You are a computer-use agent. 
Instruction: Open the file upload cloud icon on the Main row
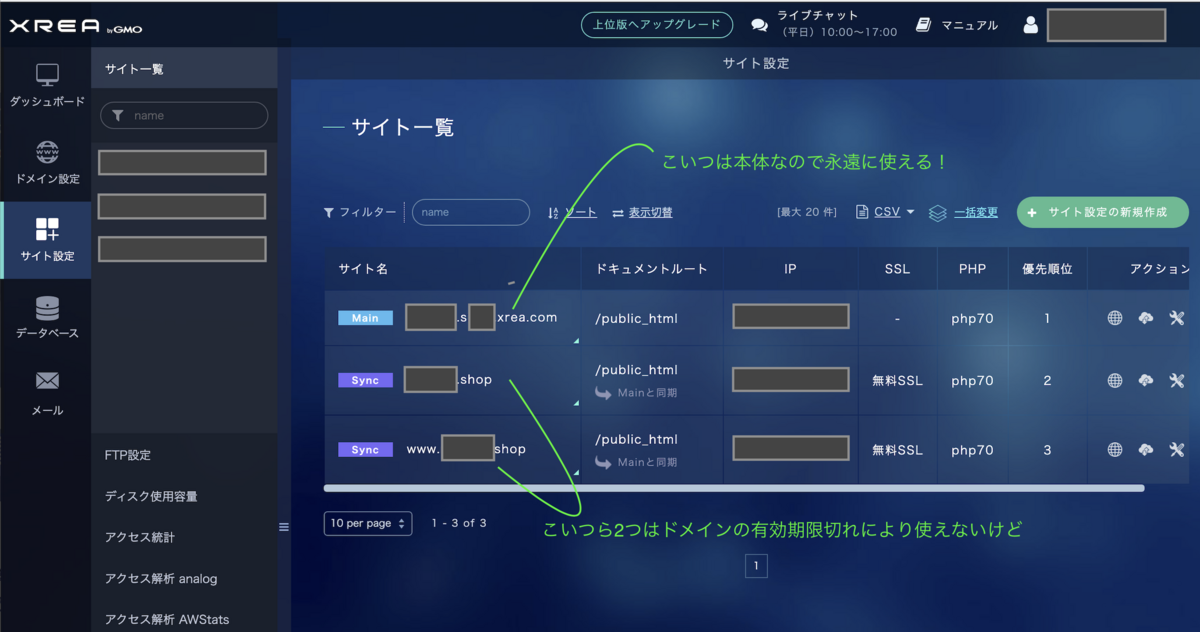pos(1145,318)
